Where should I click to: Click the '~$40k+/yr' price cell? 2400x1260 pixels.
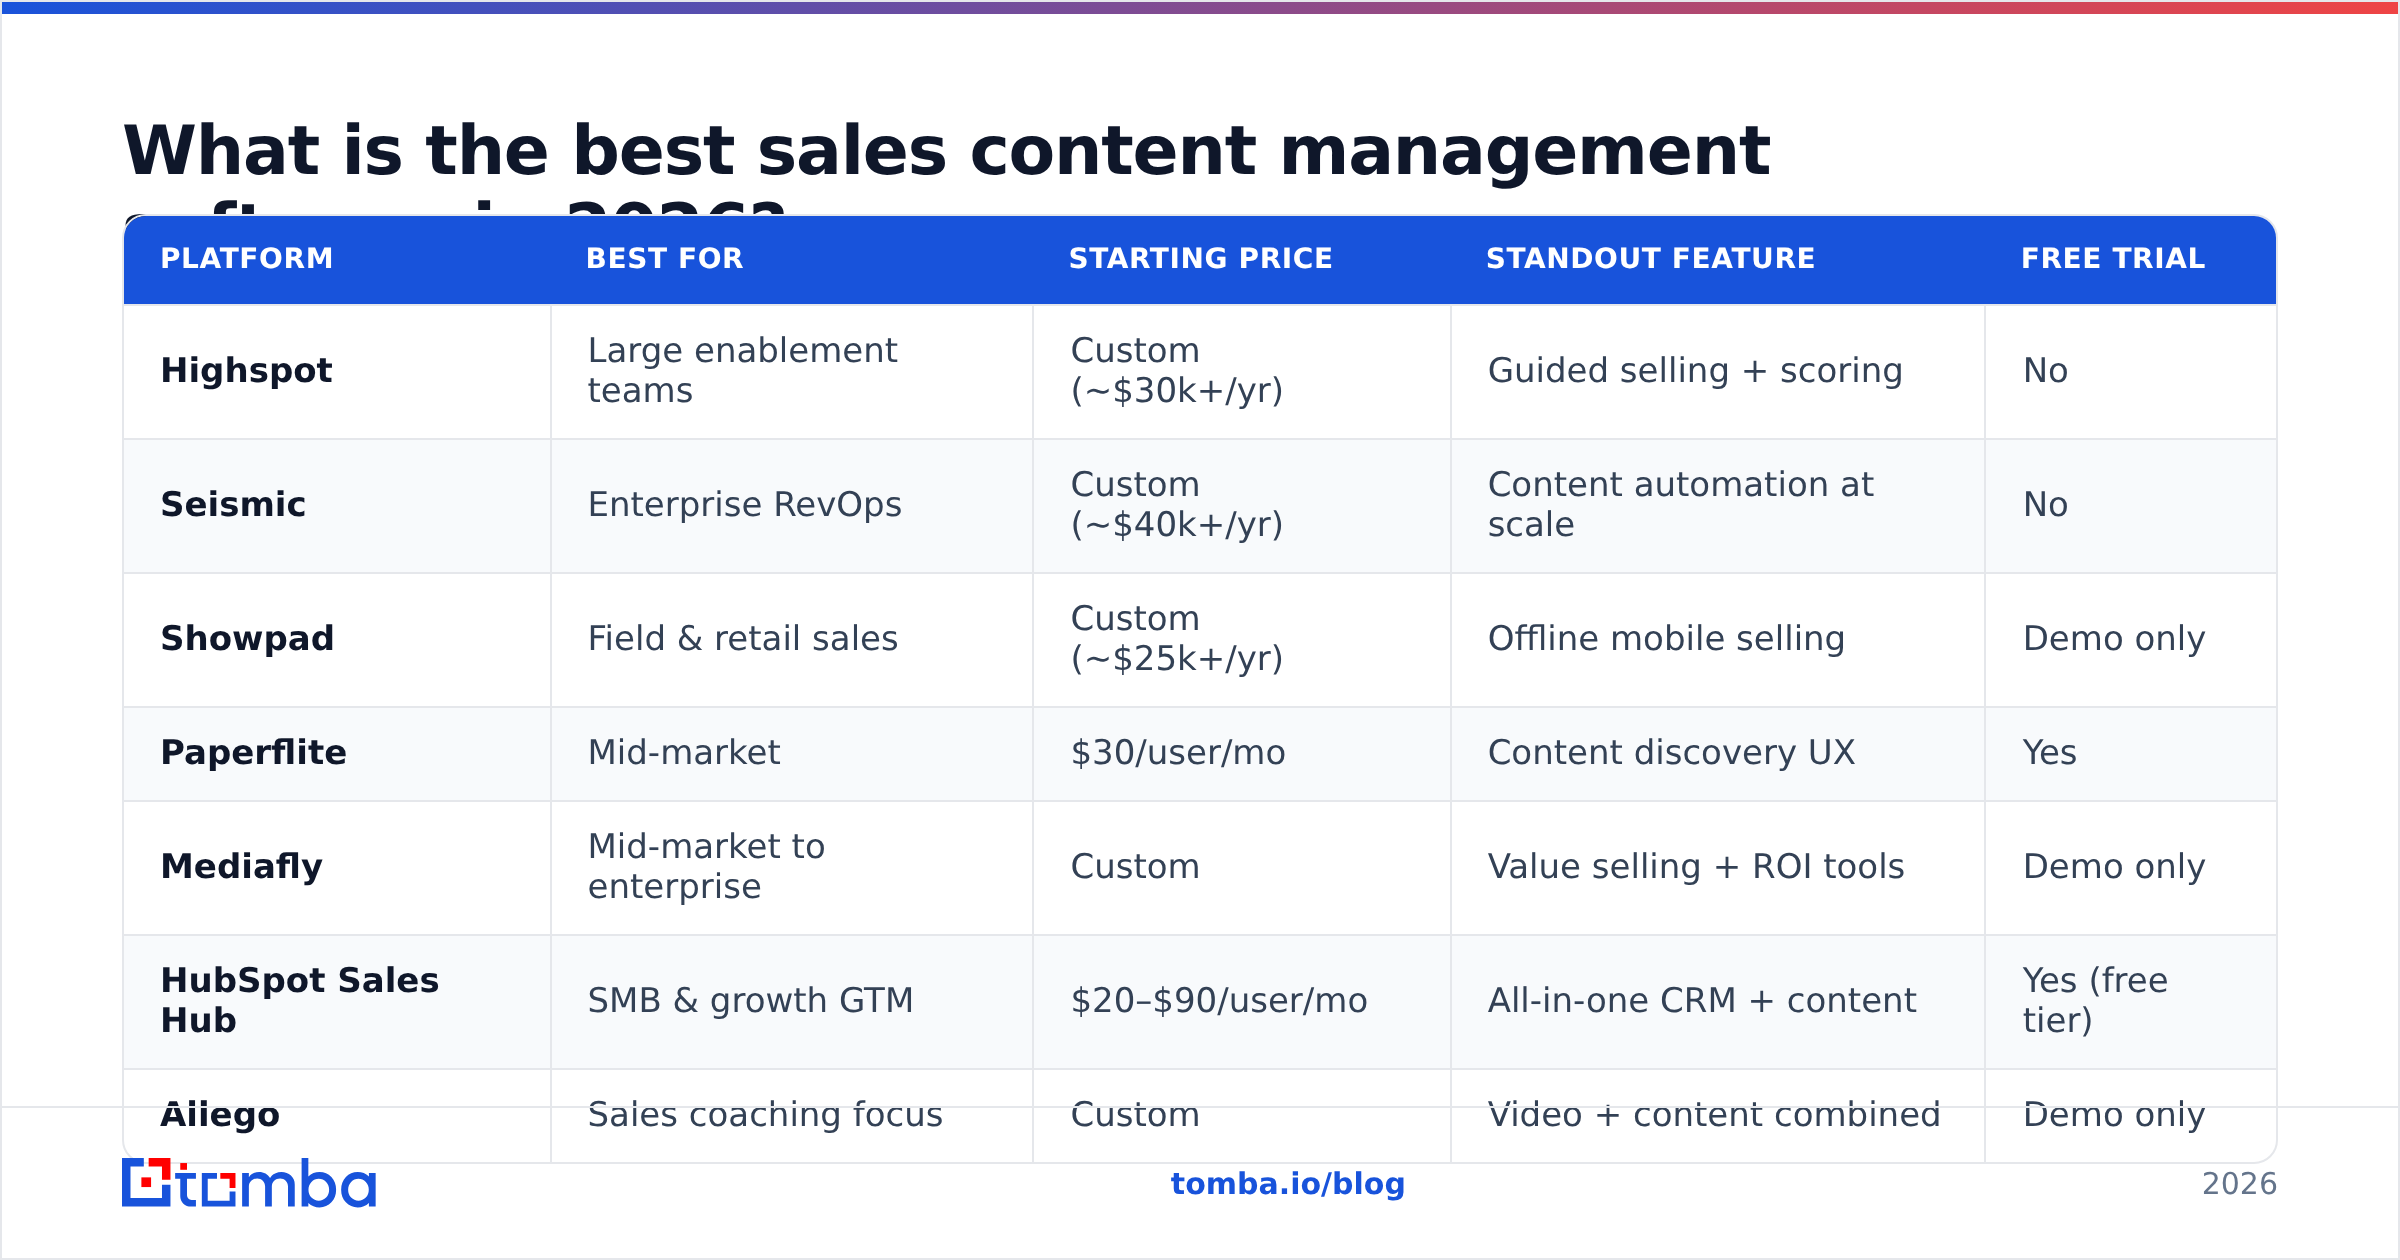tap(1242, 506)
